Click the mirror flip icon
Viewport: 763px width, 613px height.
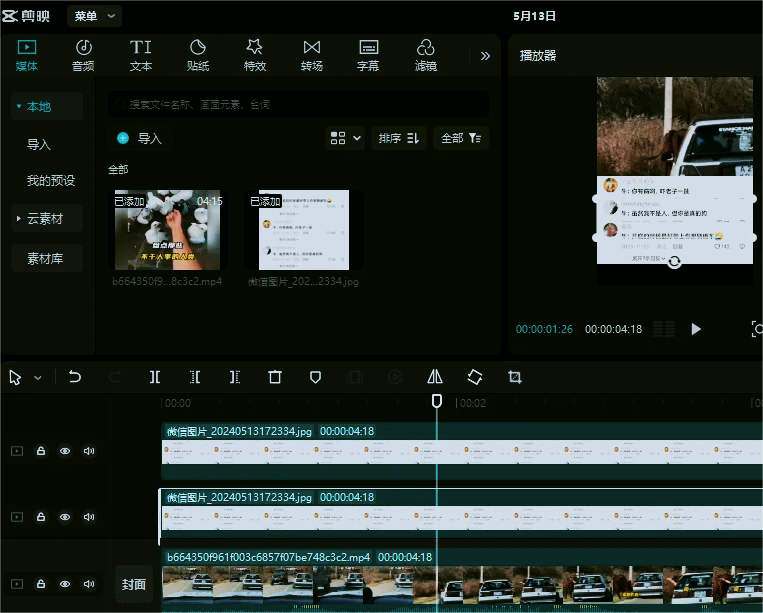[x=435, y=377]
